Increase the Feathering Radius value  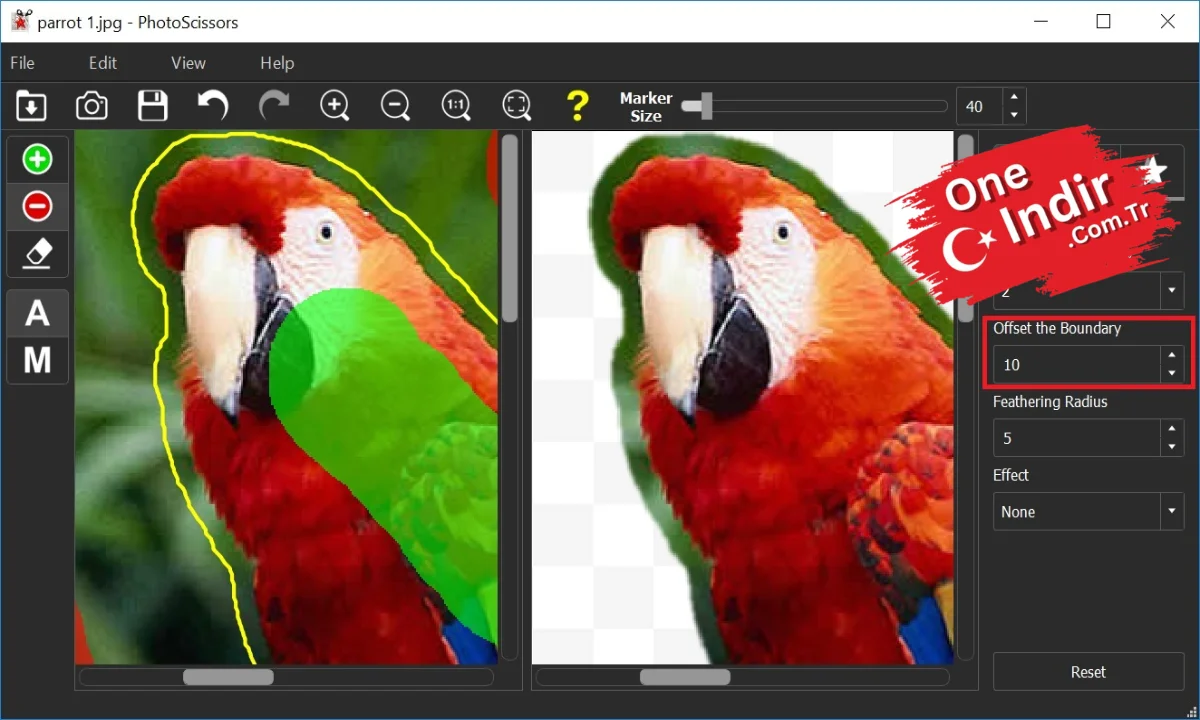pyautogui.click(x=1172, y=429)
